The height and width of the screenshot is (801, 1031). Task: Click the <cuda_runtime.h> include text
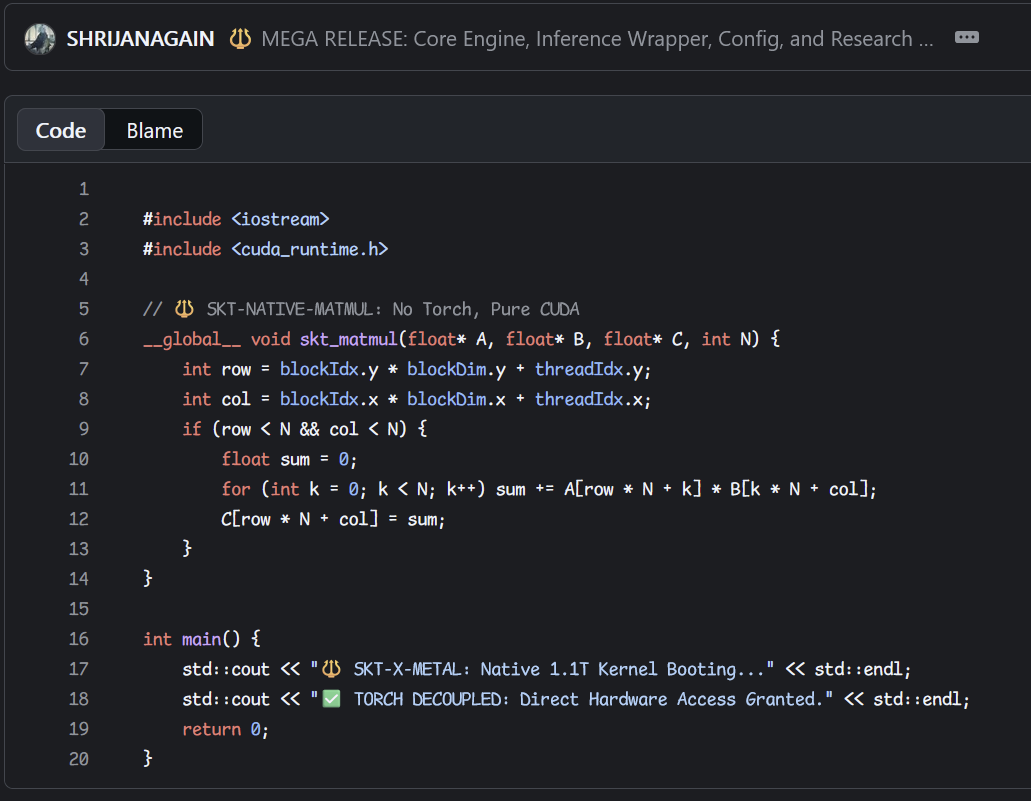coord(310,249)
